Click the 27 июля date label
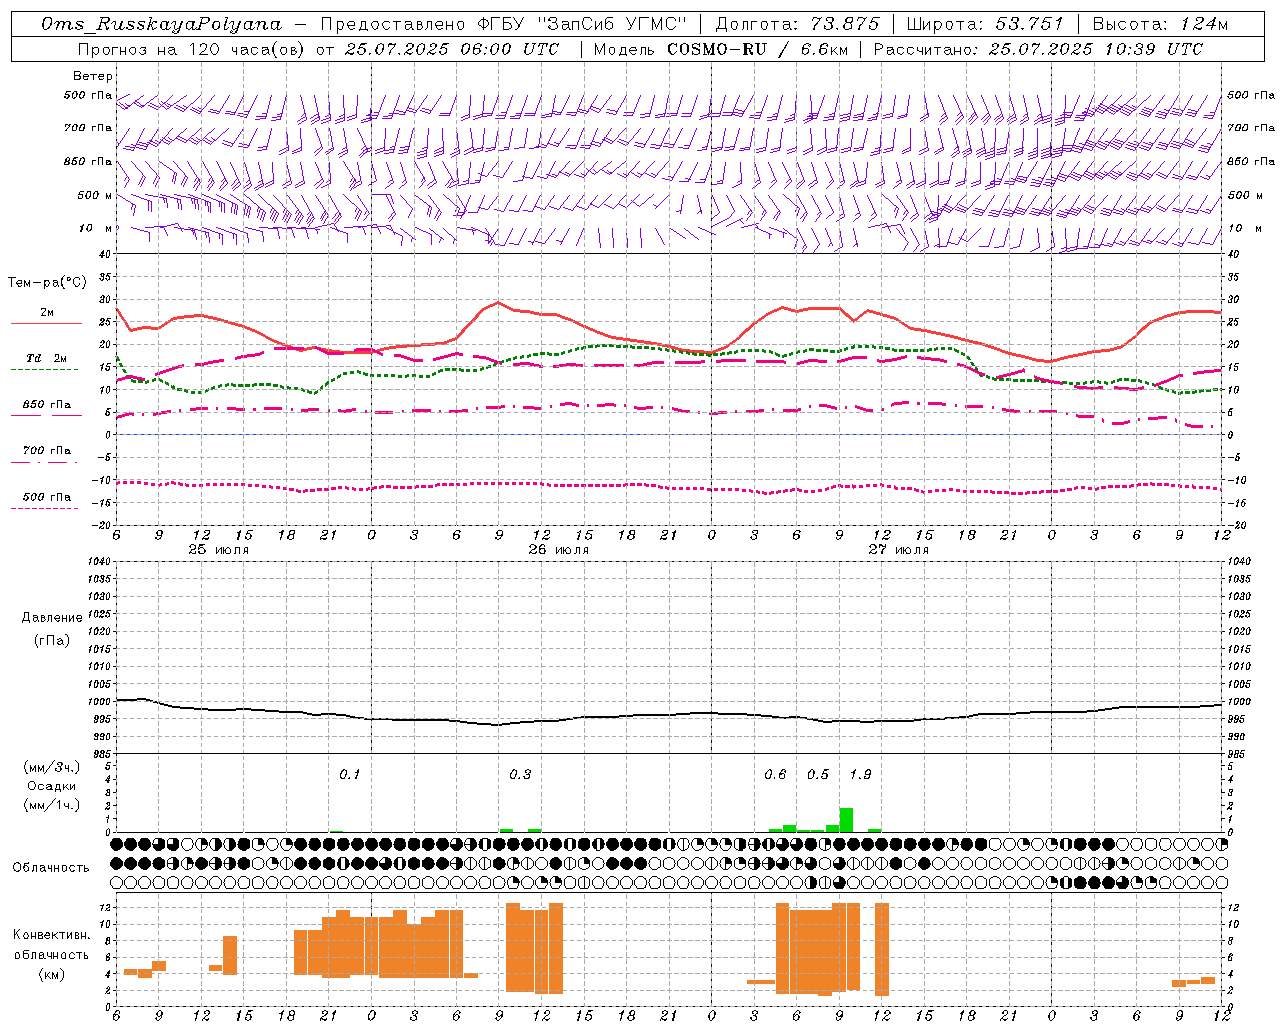 point(898,550)
